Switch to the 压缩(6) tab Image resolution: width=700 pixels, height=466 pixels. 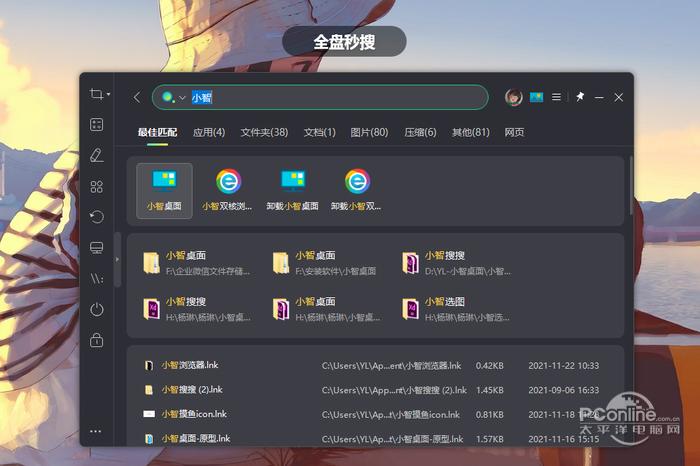[x=420, y=132]
